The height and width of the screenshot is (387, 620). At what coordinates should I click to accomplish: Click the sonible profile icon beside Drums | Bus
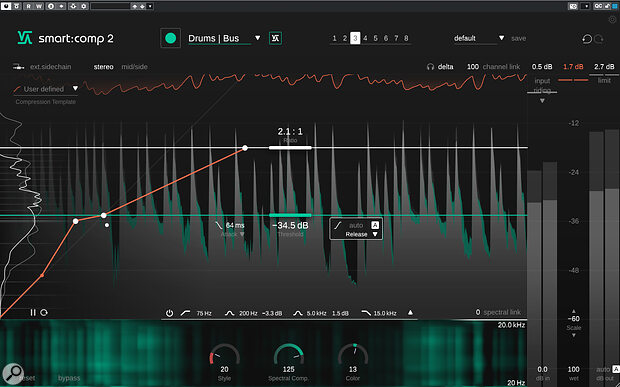275,38
